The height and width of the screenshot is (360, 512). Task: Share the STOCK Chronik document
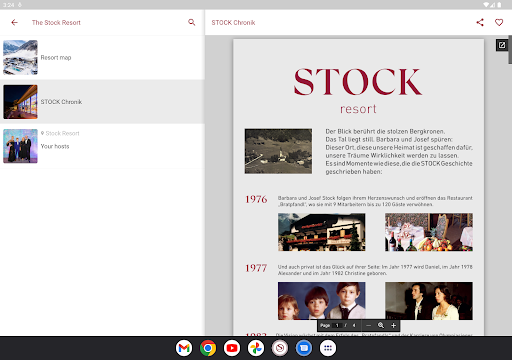coord(480,22)
